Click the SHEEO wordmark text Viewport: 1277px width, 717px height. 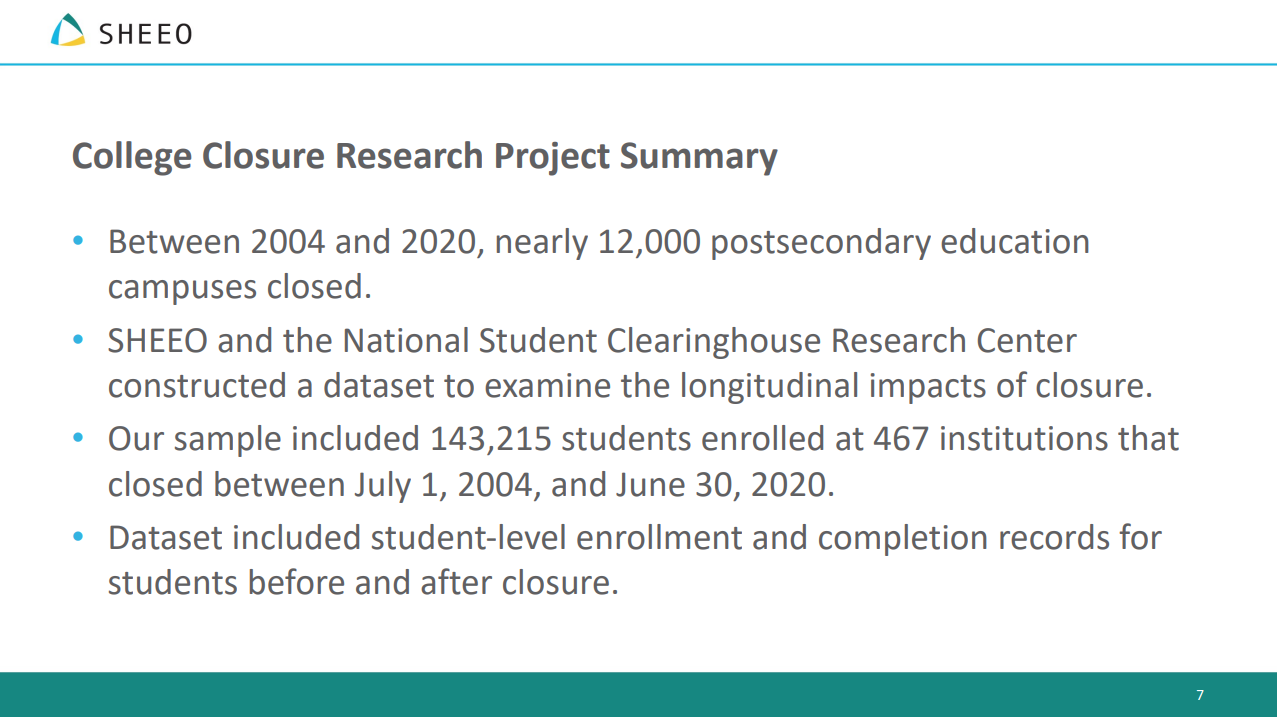[x=146, y=34]
